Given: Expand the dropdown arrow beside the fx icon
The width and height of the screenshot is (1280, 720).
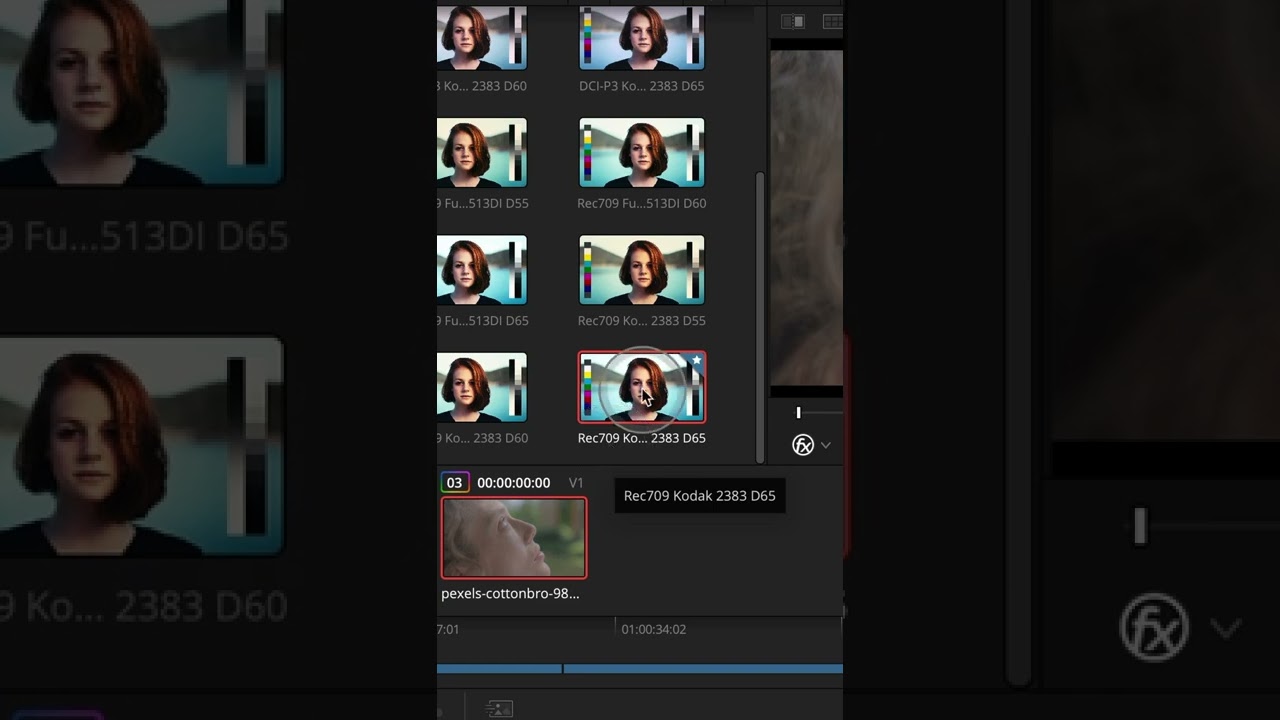Looking at the screenshot, I should (x=826, y=445).
